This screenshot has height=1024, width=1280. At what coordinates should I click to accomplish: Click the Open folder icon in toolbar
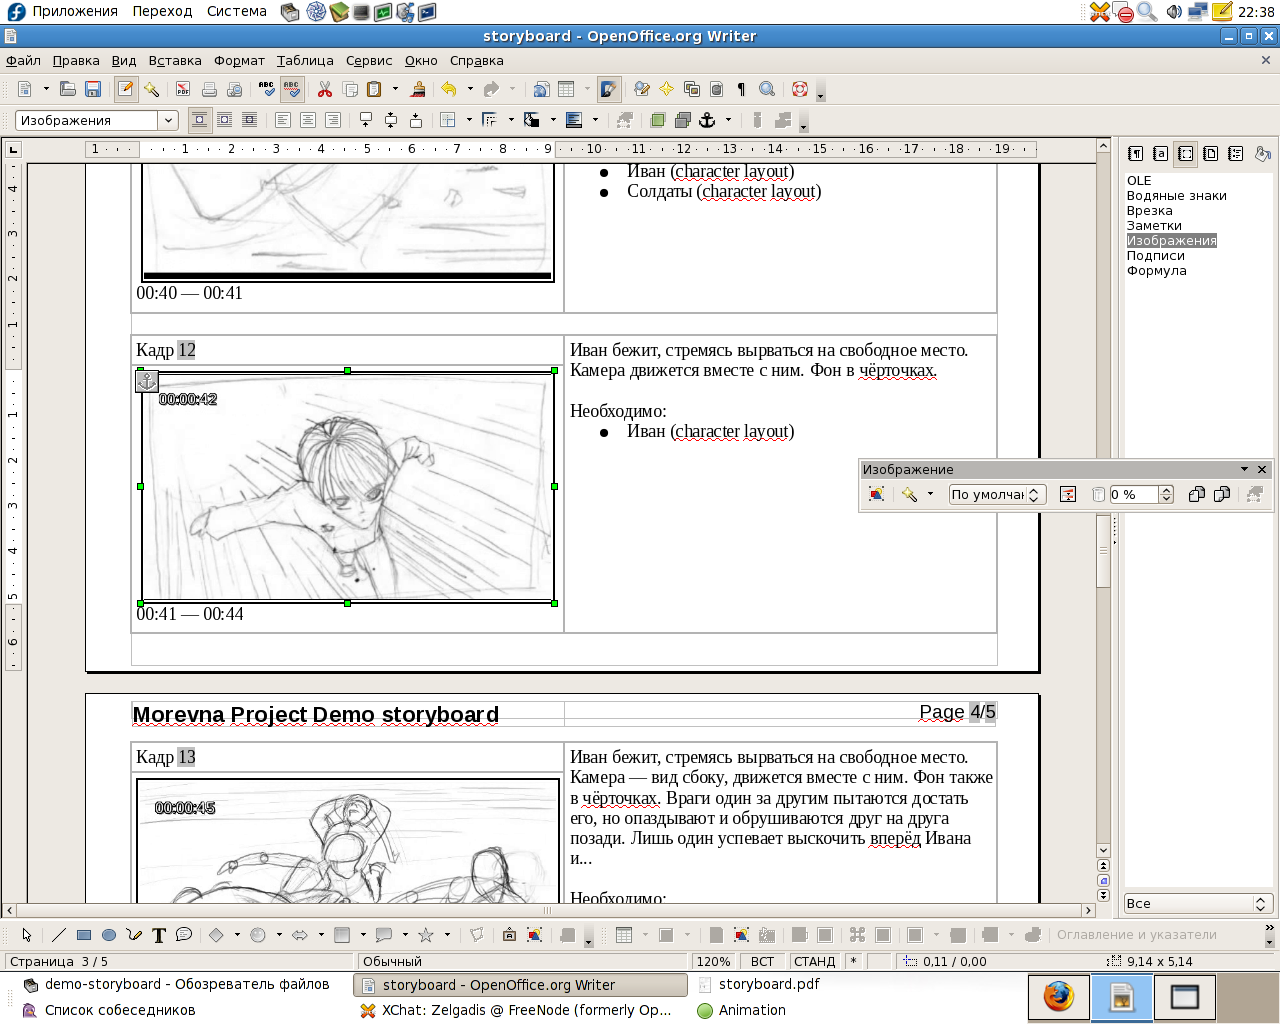(x=68, y=89)
